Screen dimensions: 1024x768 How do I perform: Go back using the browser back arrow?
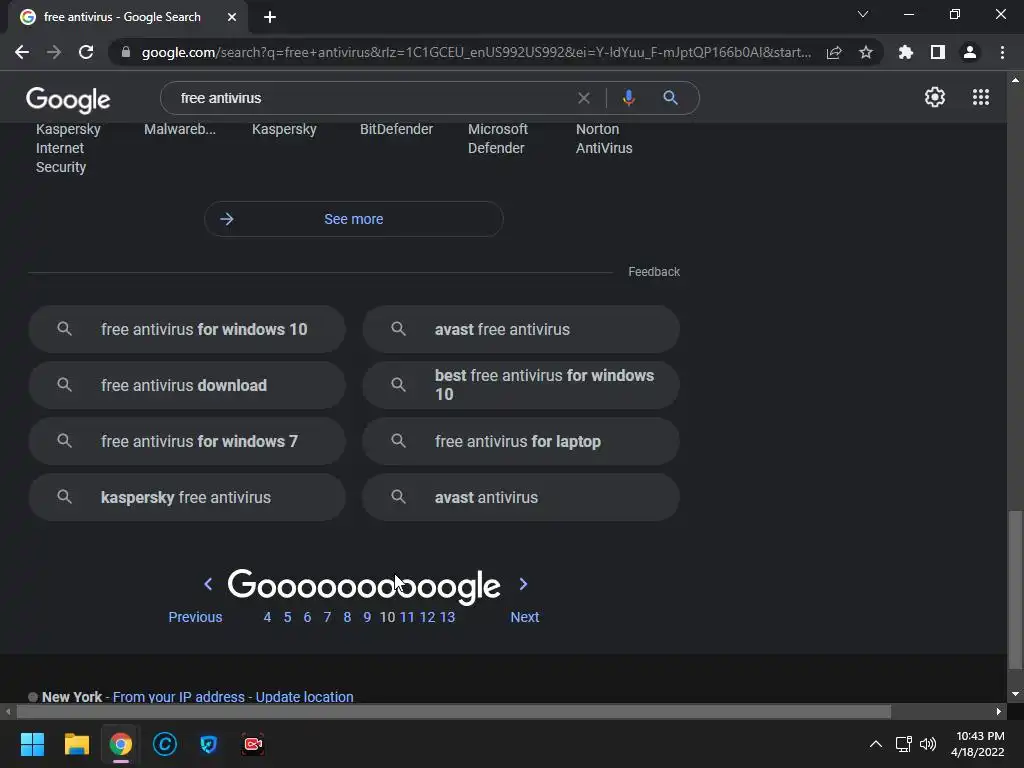pos(22,52)
